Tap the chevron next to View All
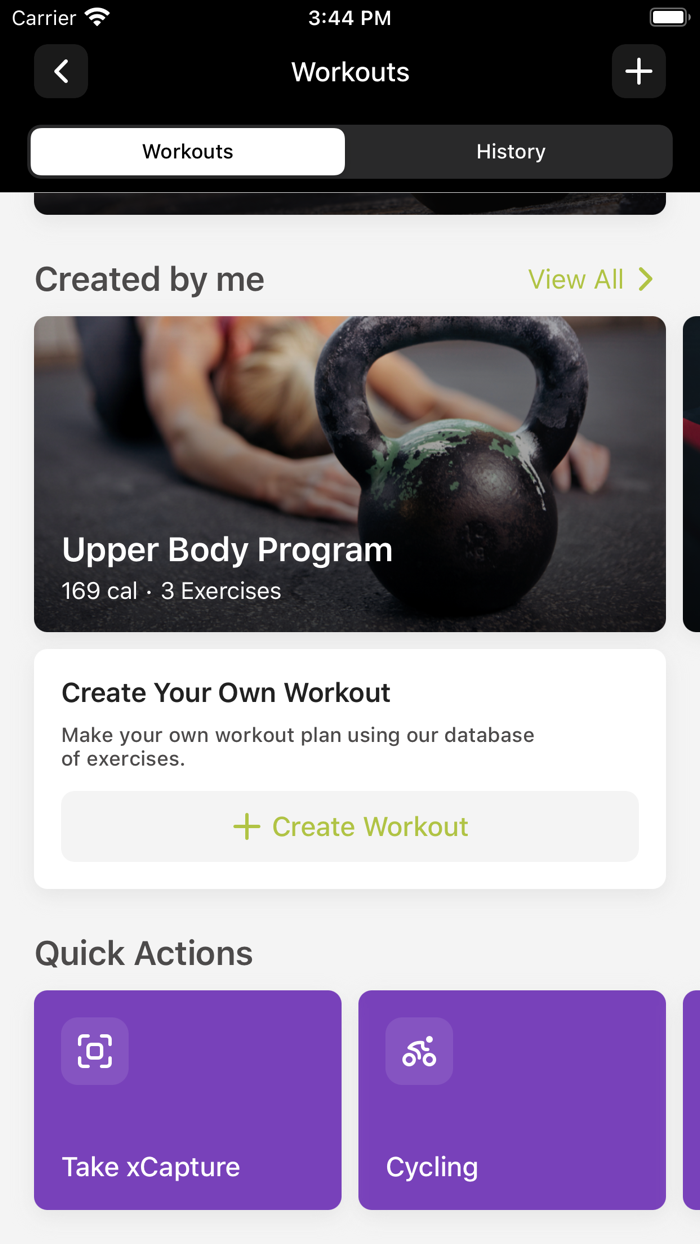 click(x=645, y=280)
